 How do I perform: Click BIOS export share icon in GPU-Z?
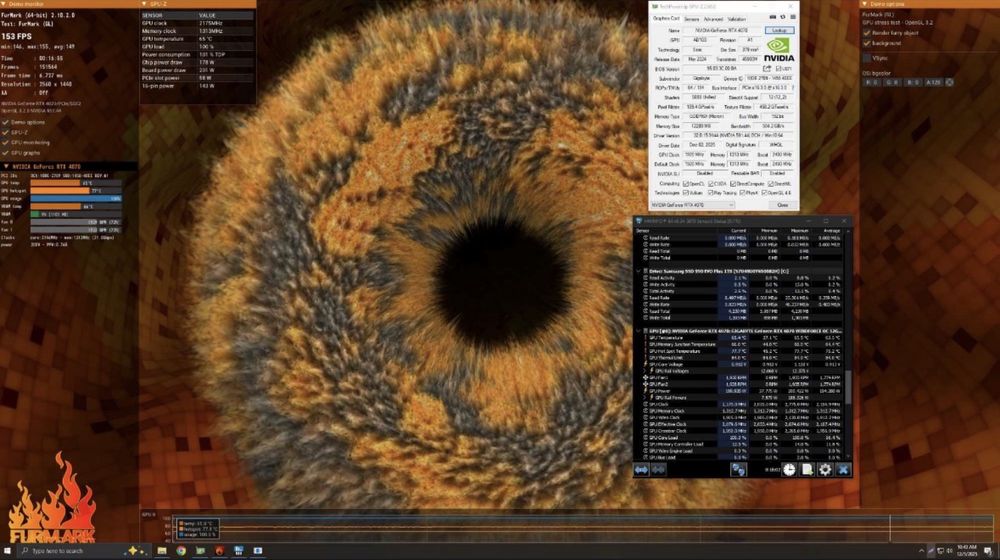[767, 68]
